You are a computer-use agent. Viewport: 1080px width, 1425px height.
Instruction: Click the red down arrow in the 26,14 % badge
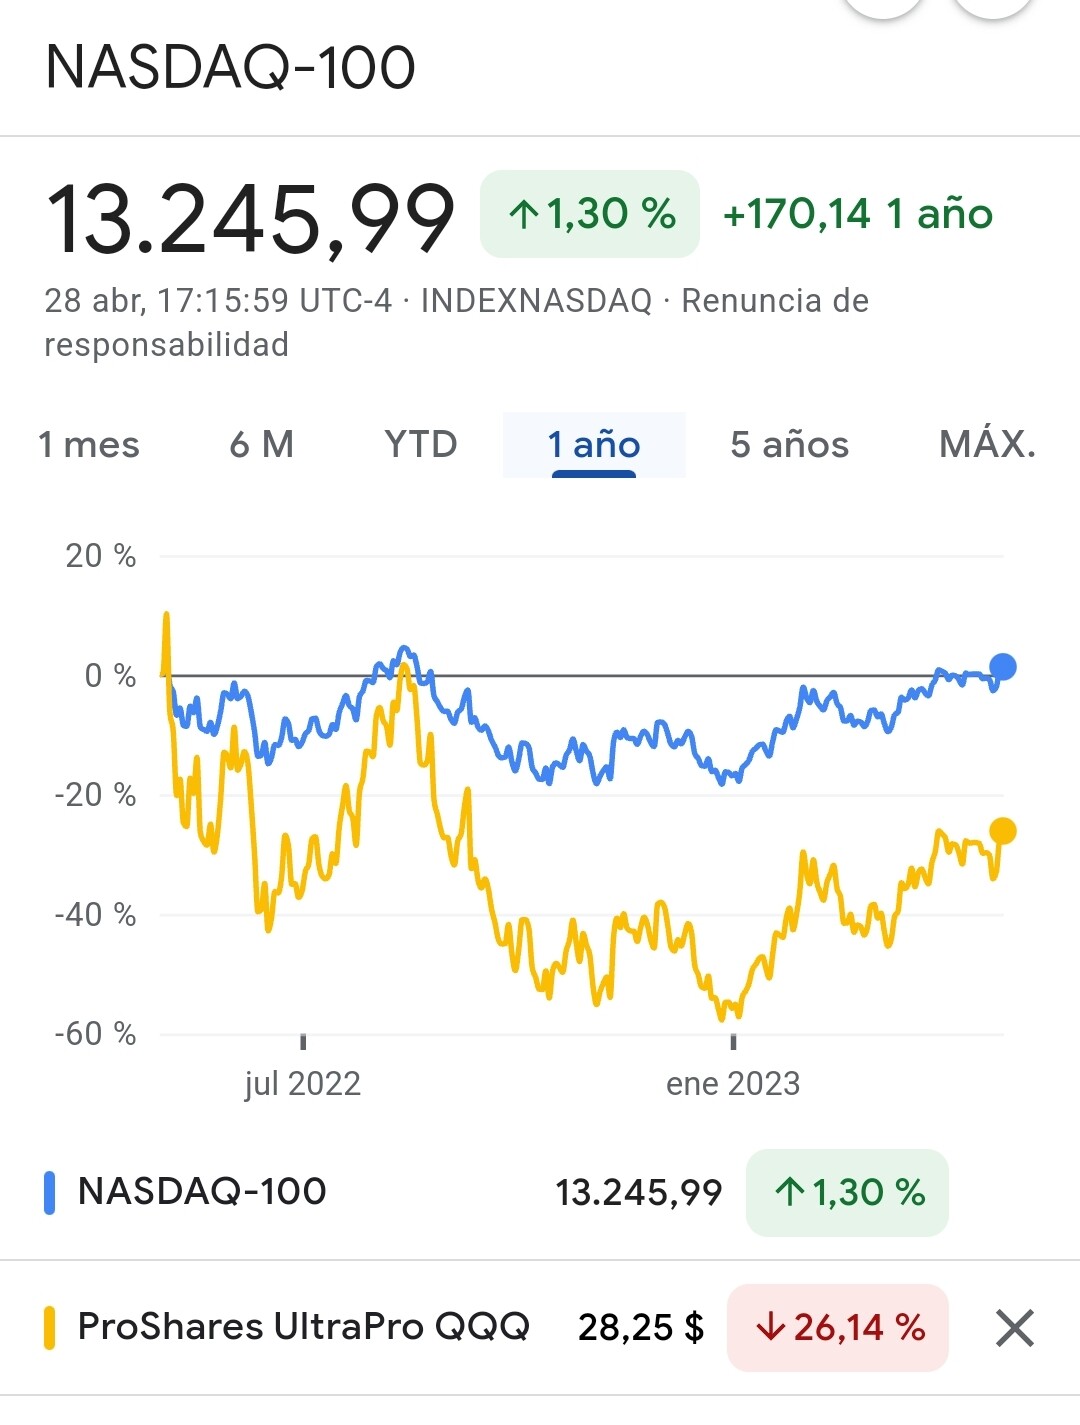click(770, 1328)
